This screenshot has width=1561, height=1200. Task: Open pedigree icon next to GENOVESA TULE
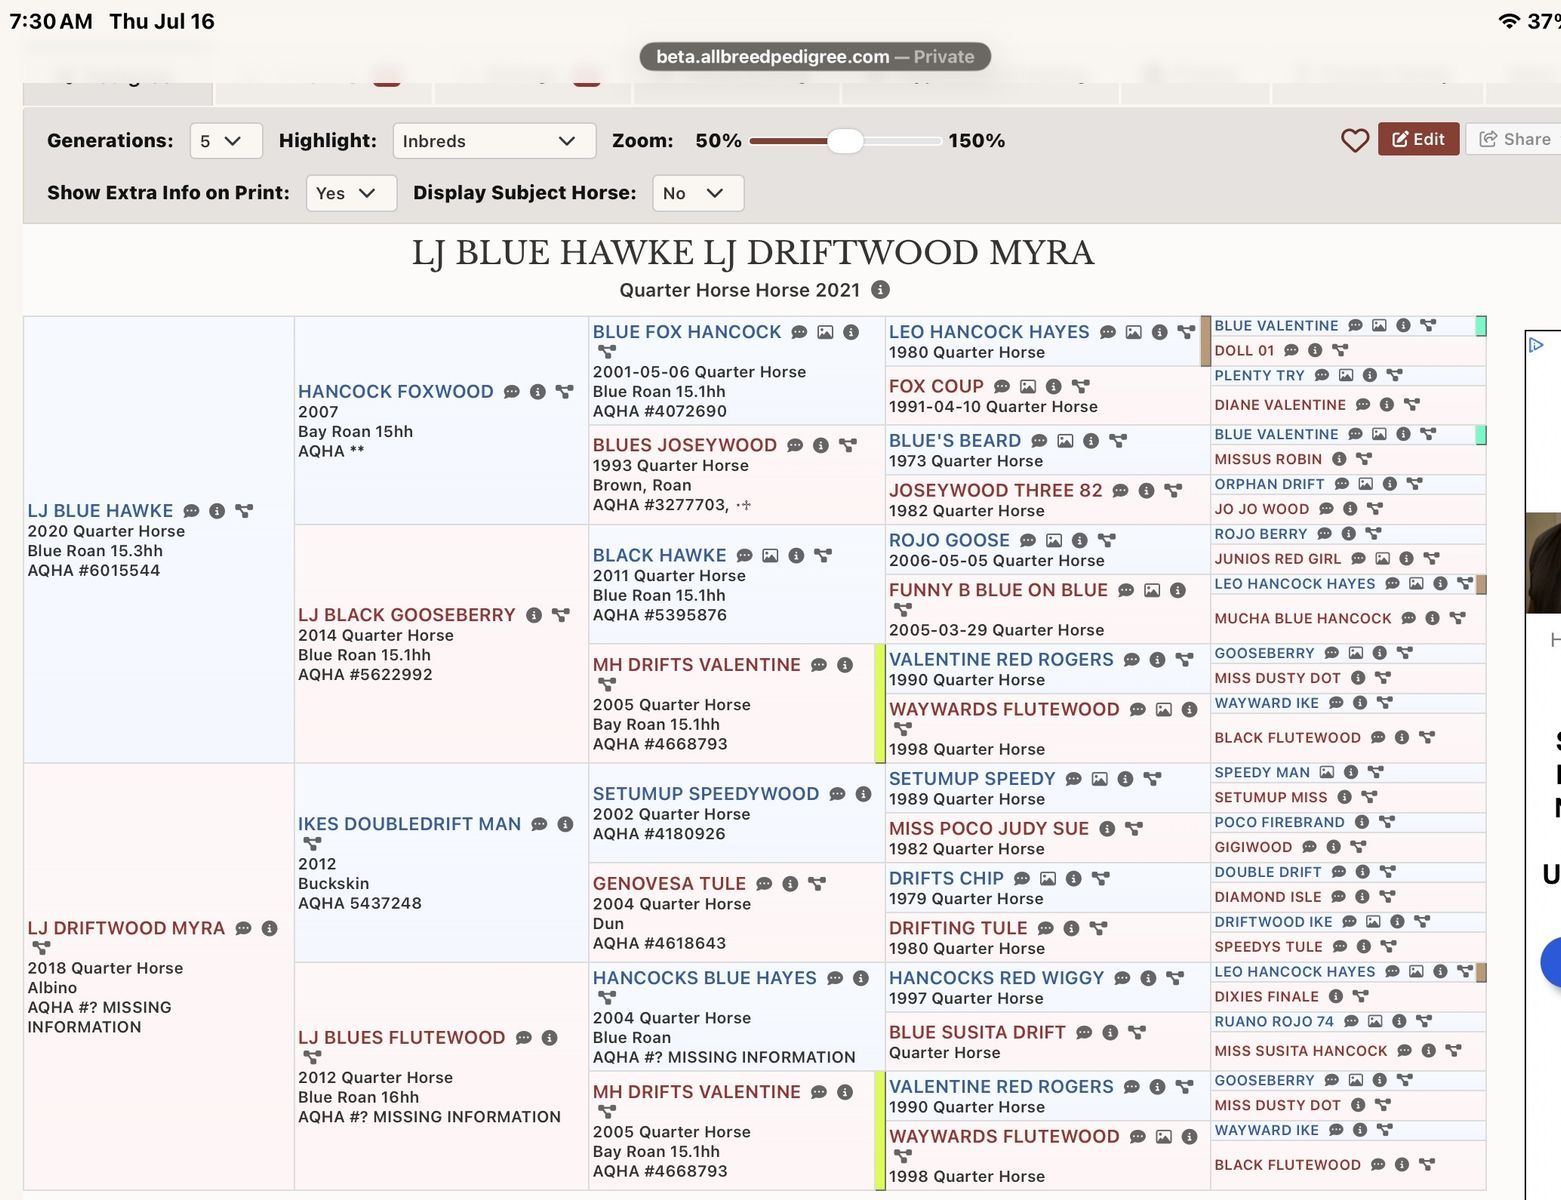[817, 884]
